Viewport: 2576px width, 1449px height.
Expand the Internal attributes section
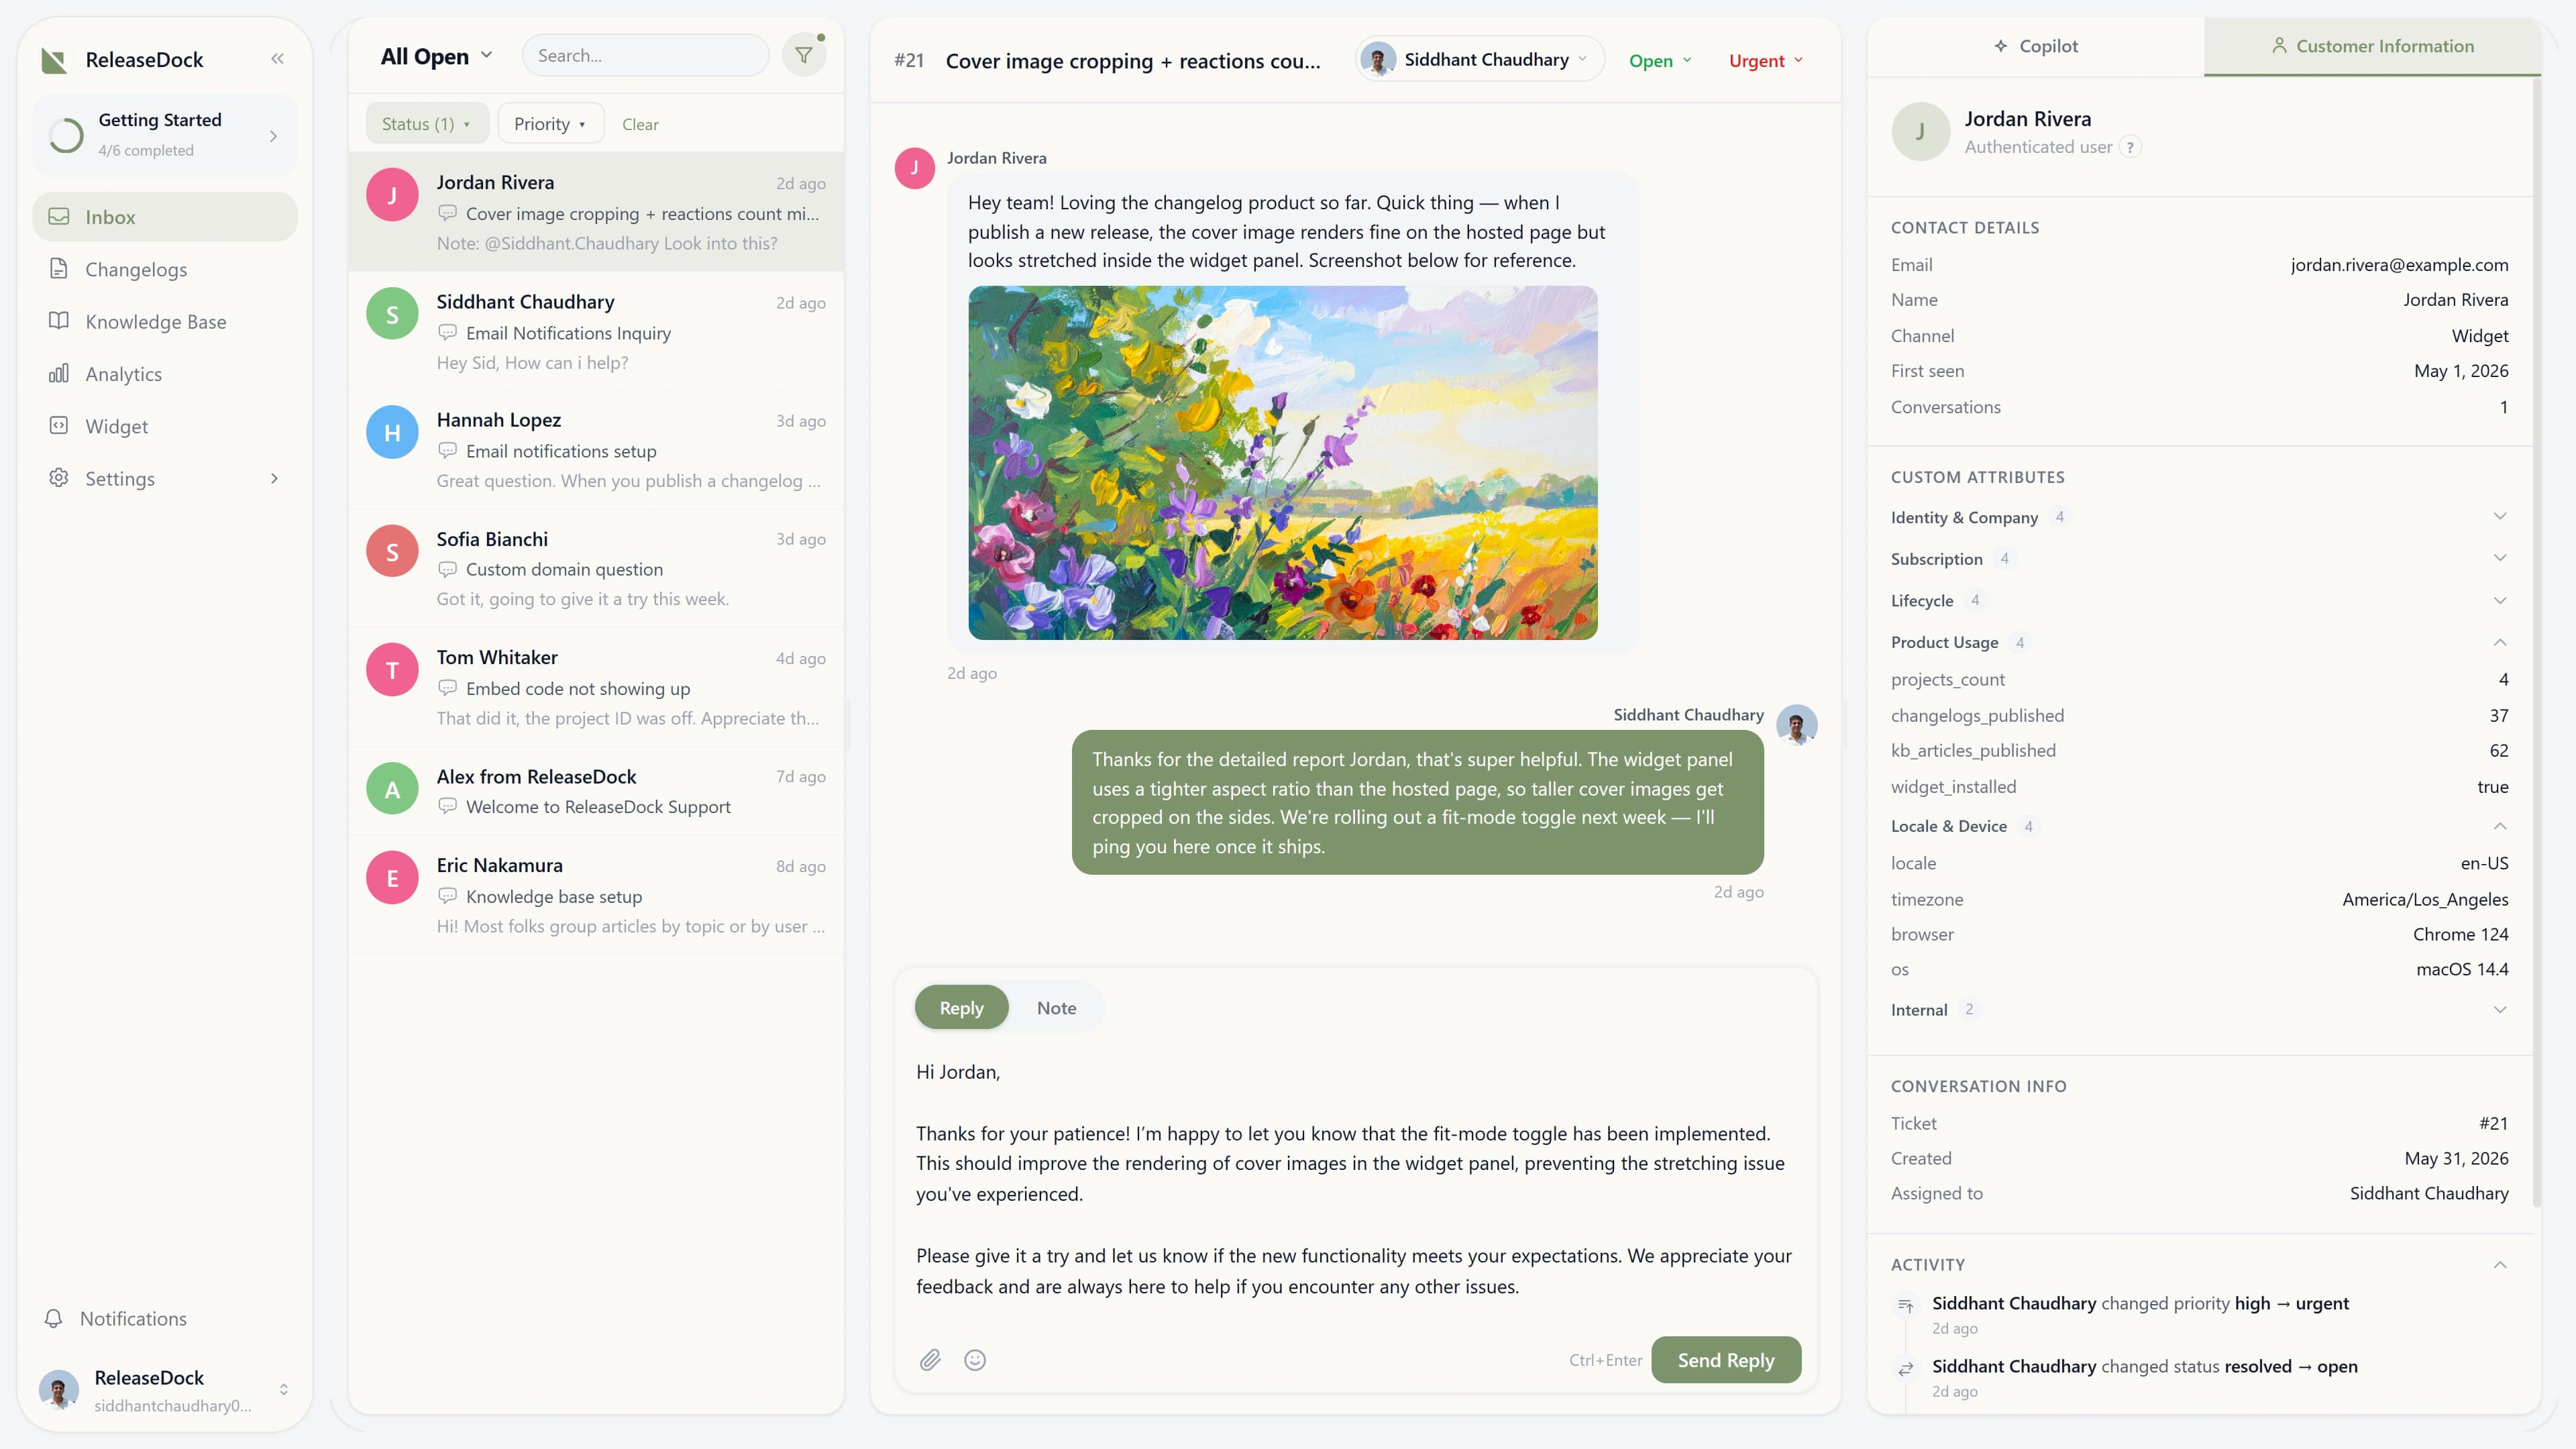click(x=2199, y=1009)
